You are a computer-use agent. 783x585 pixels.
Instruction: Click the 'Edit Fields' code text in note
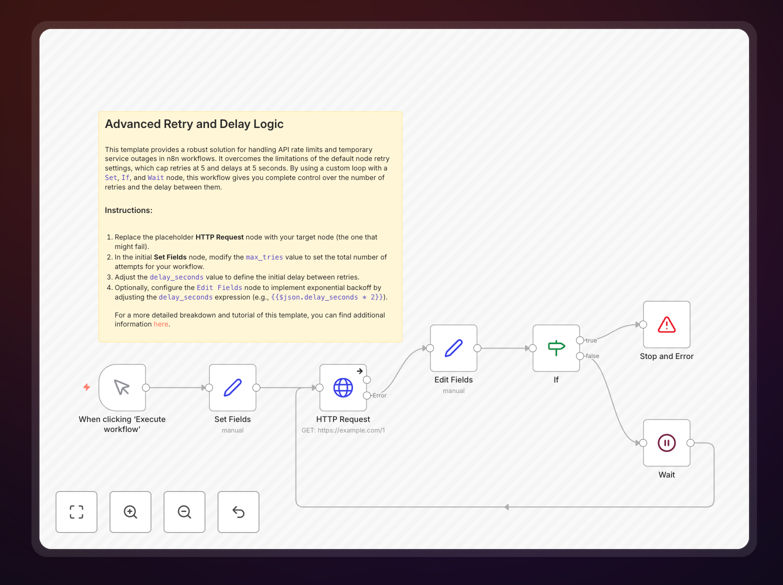[x=219, y=288]
